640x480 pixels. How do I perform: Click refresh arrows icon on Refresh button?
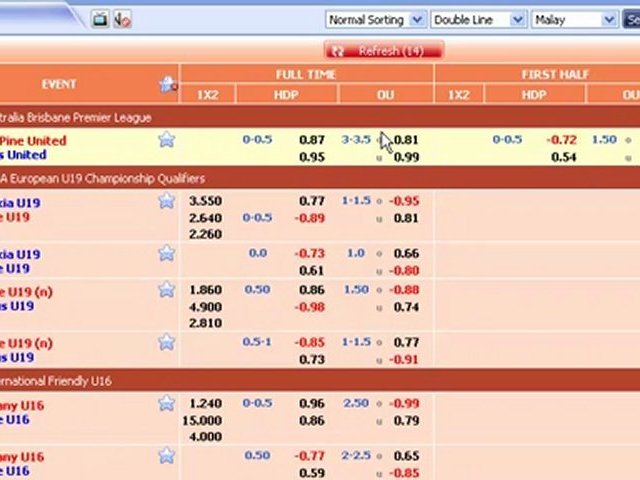(x=338, y=50)
